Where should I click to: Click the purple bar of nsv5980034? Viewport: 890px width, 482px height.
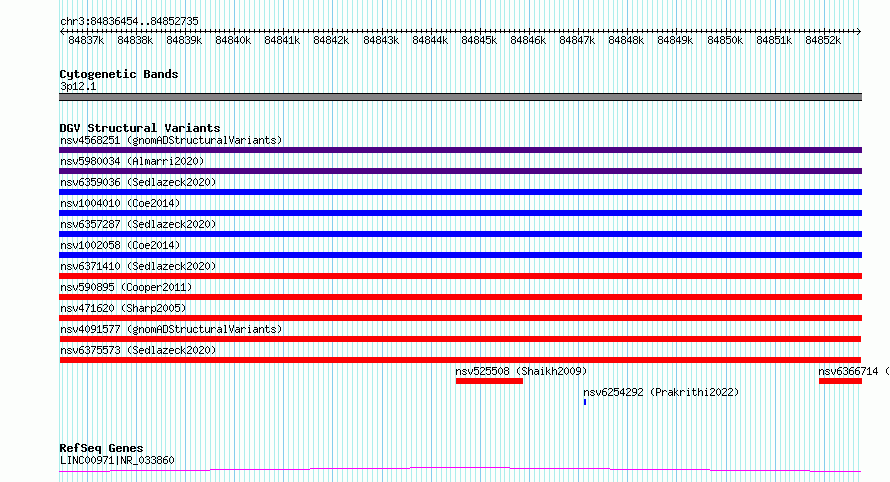pyautogui.click(x=460, y=171)
